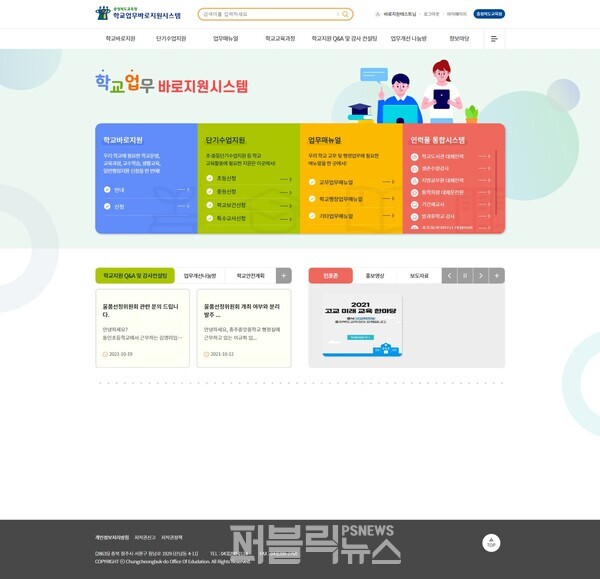Screen dimensions: 600x579
Task: Click round icon beside 방과후학교 강사
Action: click(414, 217)
